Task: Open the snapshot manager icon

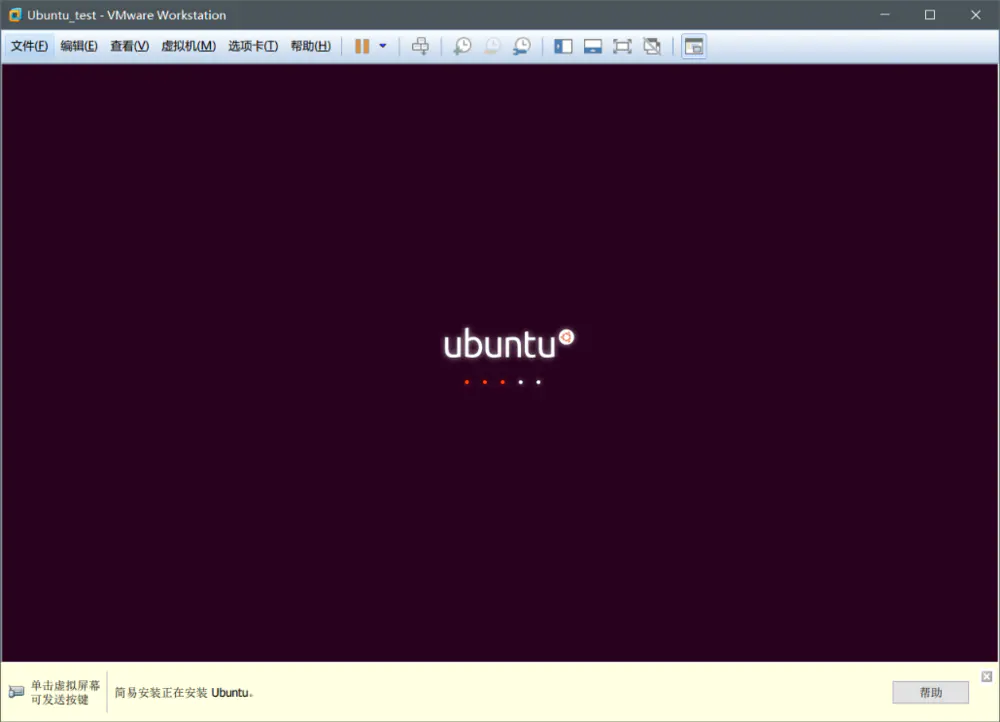Action: [x=522, y=46]
